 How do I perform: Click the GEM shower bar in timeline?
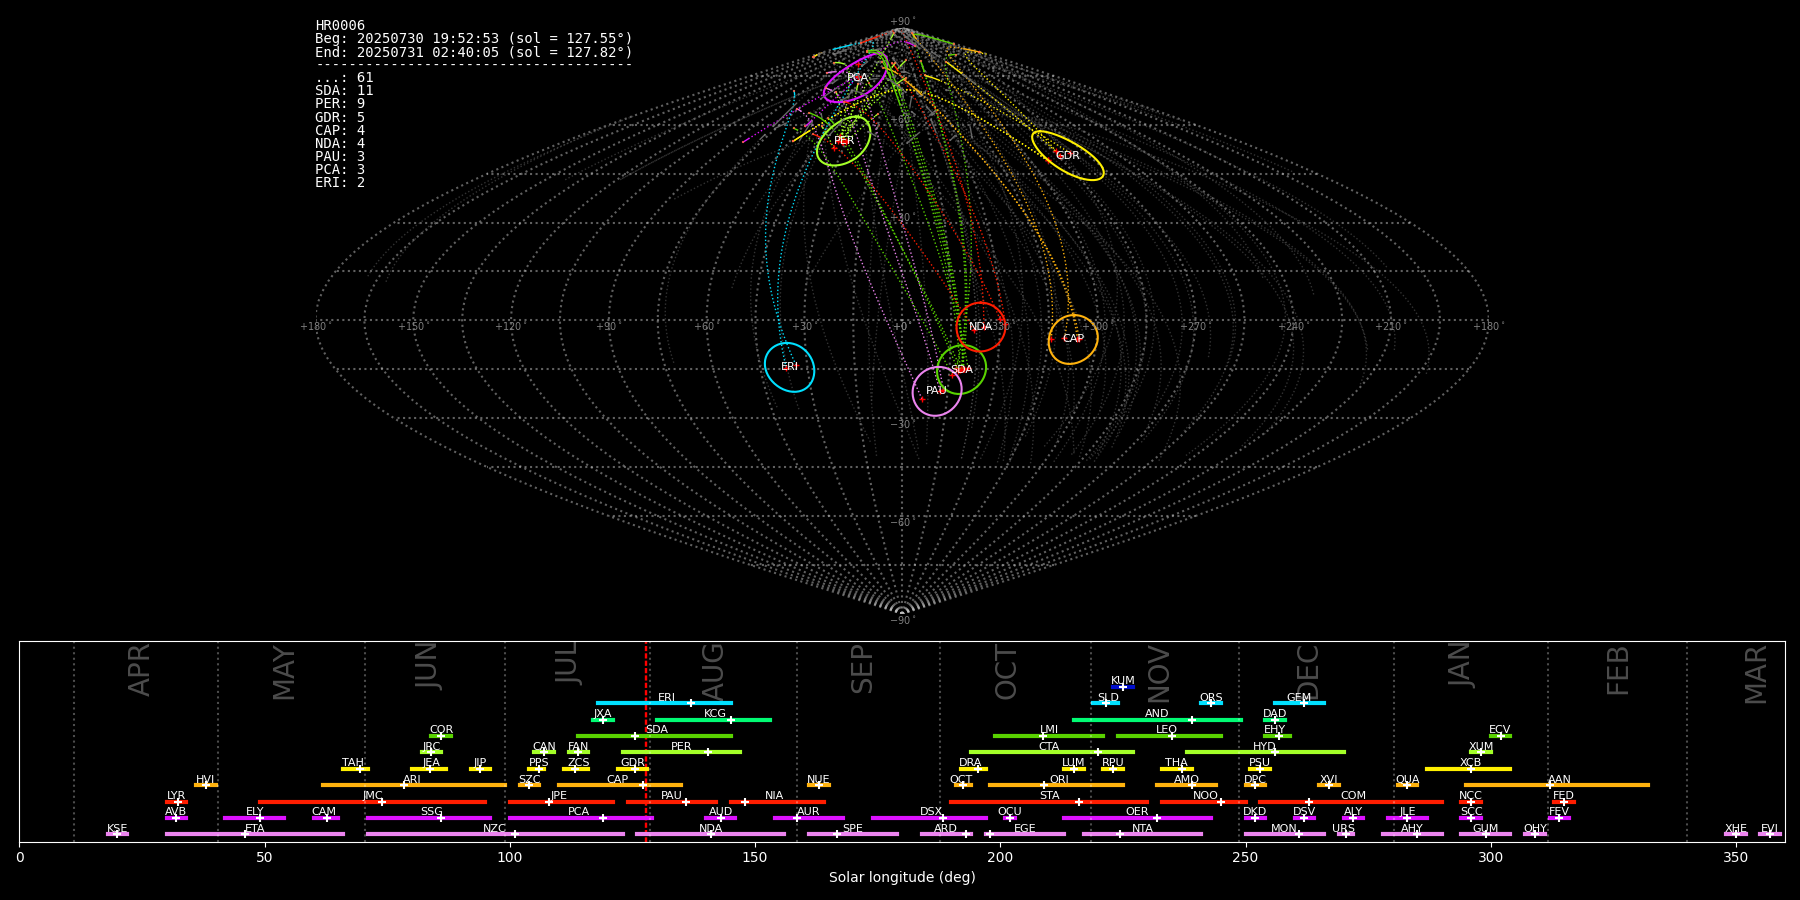click(1299, 703)
